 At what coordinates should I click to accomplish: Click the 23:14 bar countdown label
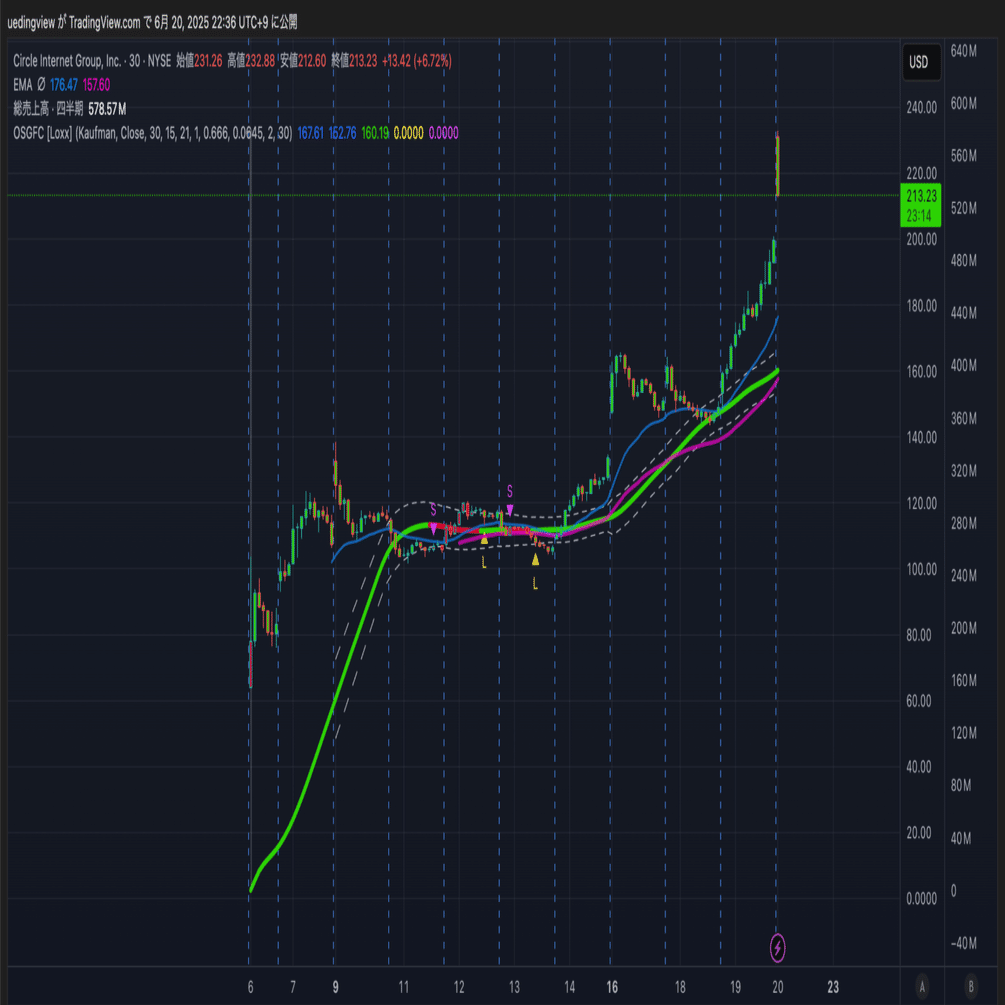tap(920, 216)
